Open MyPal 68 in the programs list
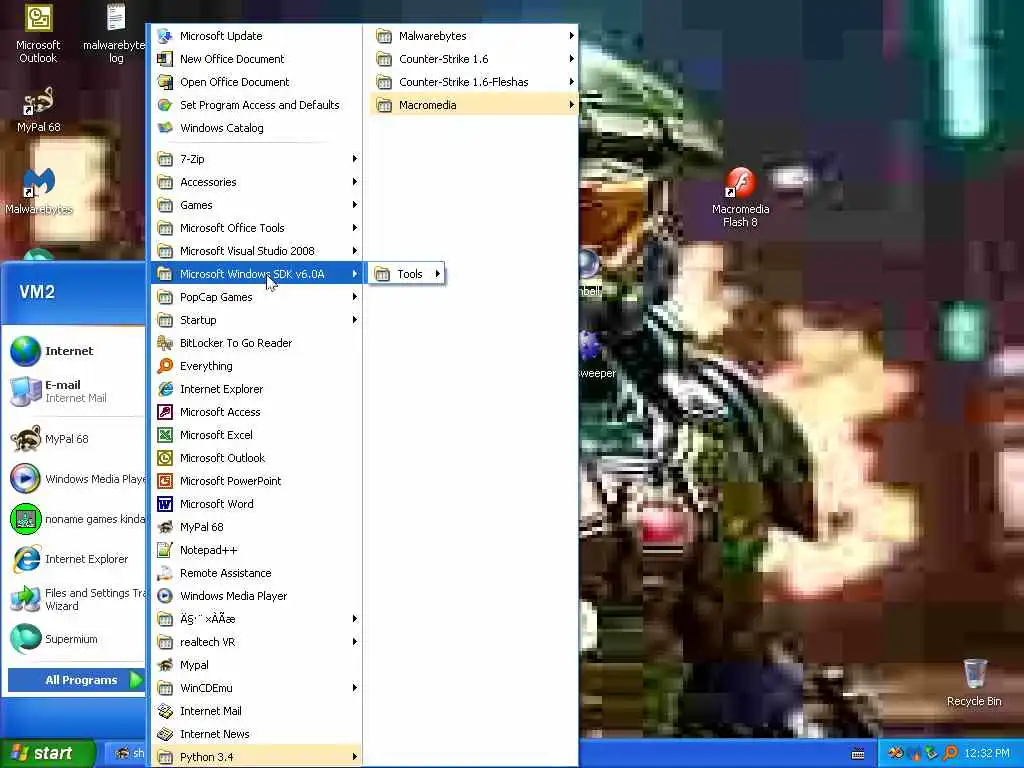This screenshot has height=768, width=1024. (257, 526)
